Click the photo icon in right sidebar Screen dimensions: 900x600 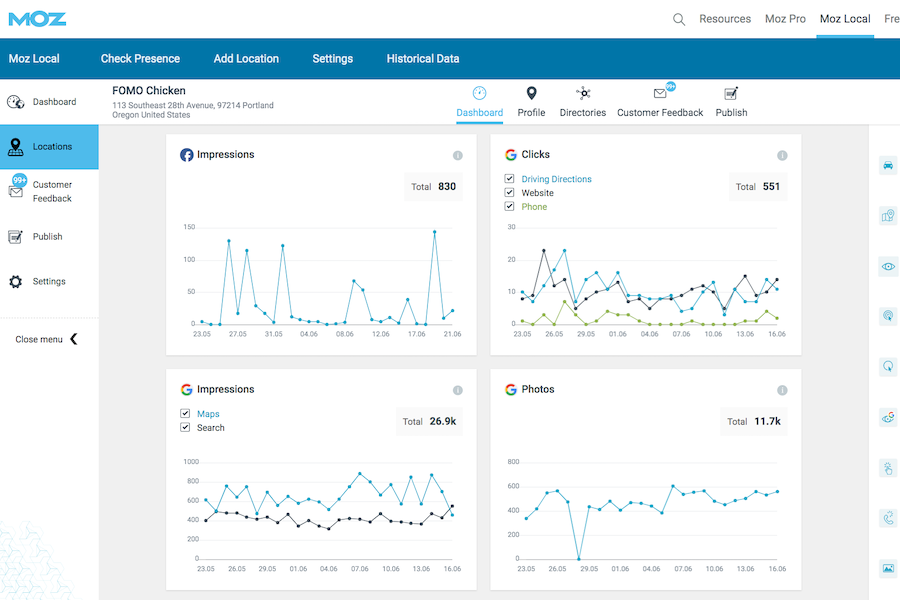pos(887,569)
